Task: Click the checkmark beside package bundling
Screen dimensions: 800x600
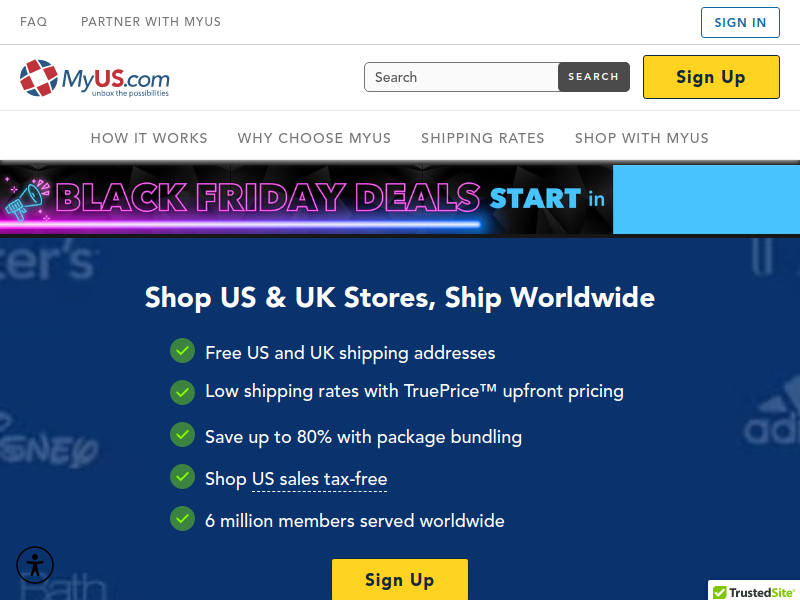Action: pyautogui.click(x=182, y=435)
